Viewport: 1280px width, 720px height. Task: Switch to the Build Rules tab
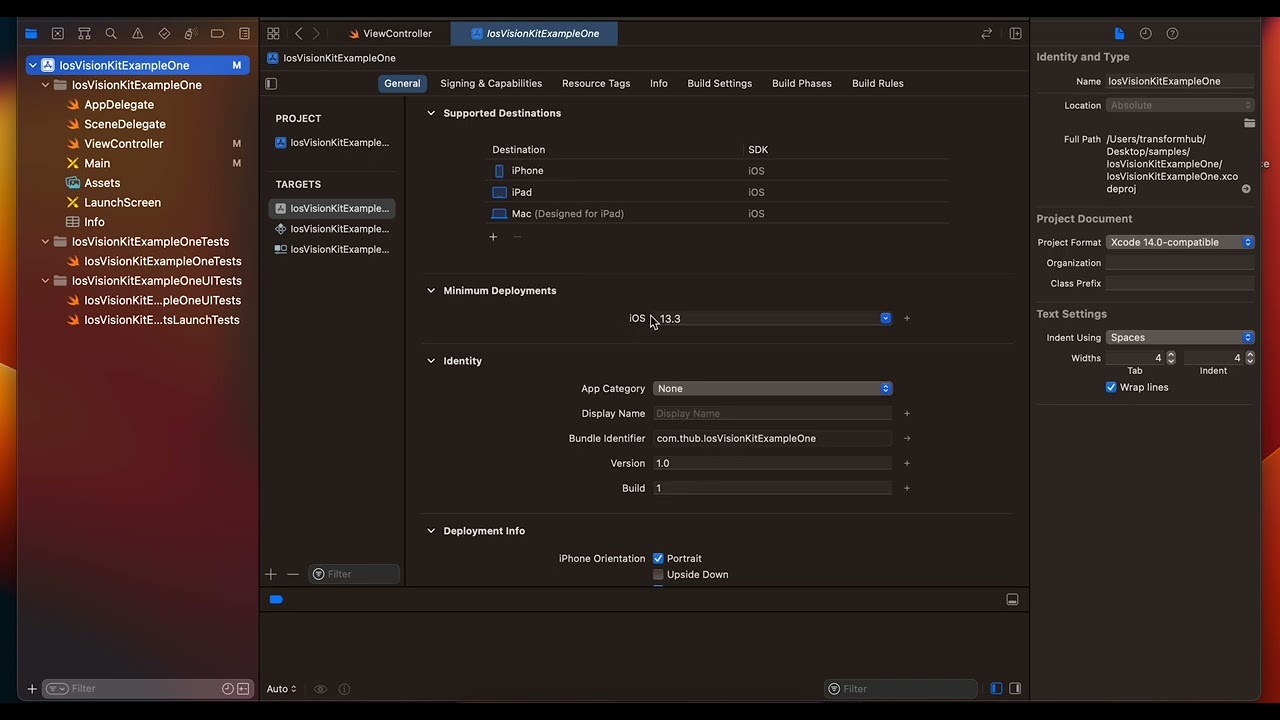877,83
